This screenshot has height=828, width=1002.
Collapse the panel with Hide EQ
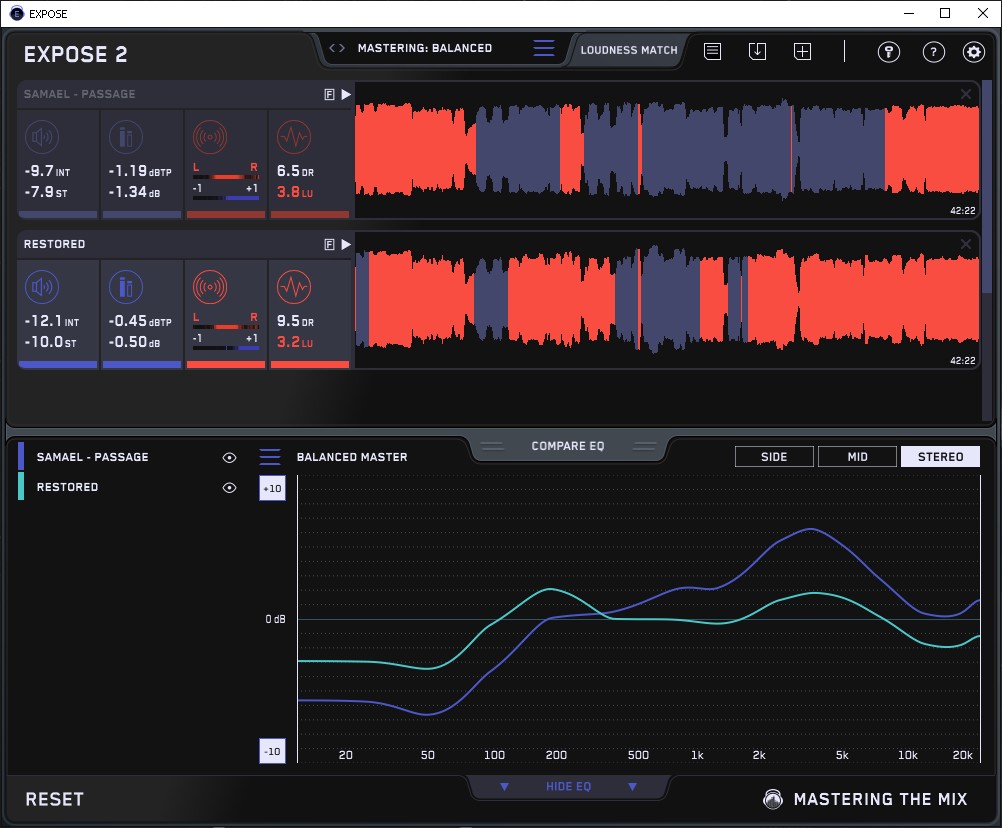568,787
